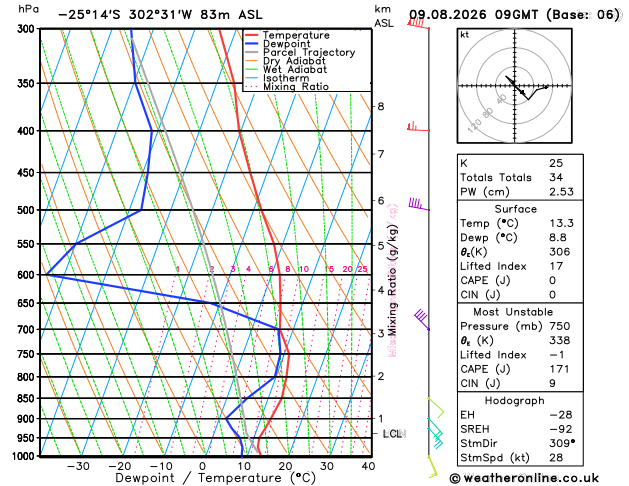Click the SREH value -92
The width and height of the screenshot is (629, 486).
point(561,429)
